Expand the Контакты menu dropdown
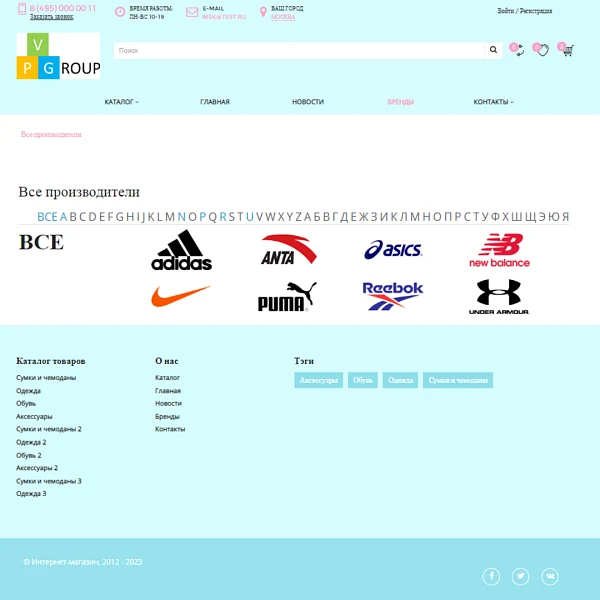The height and width of the screenshot is (600, 600). pos(494,102)
